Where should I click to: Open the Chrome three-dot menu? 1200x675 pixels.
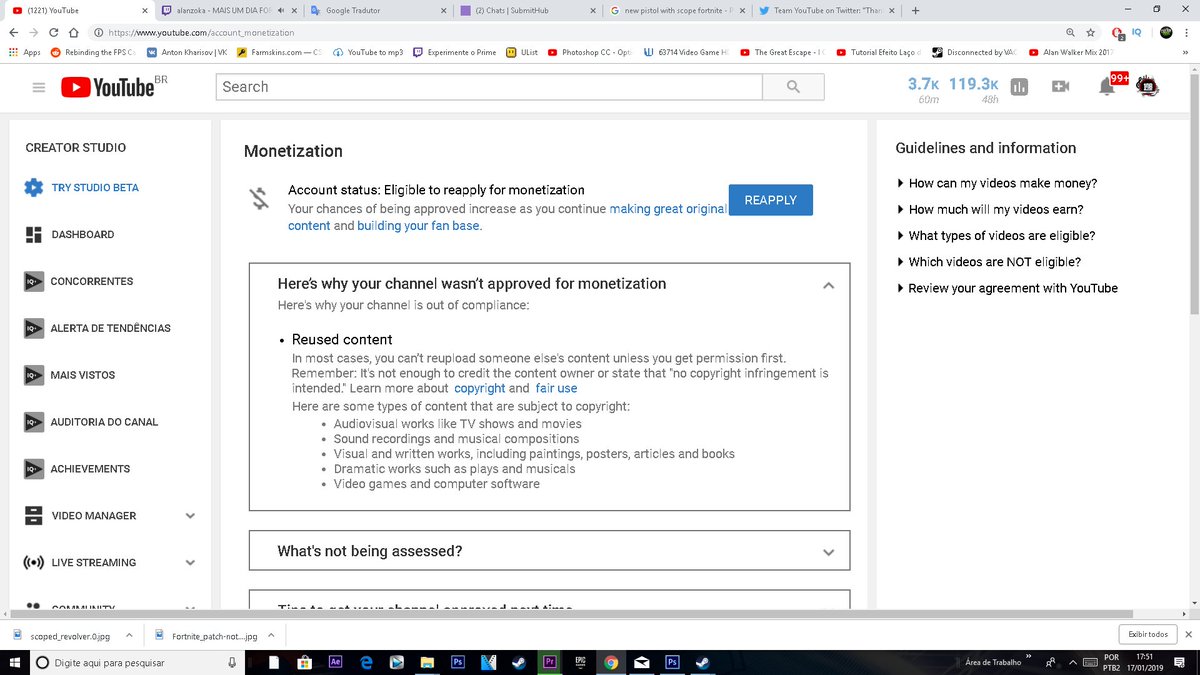[x=1188, y=32]
